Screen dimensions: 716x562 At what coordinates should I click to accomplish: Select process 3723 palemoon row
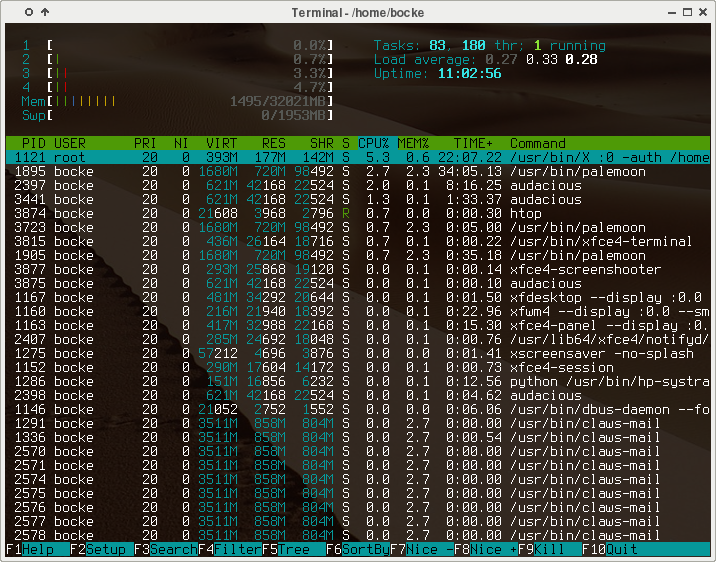click(358, 227)
